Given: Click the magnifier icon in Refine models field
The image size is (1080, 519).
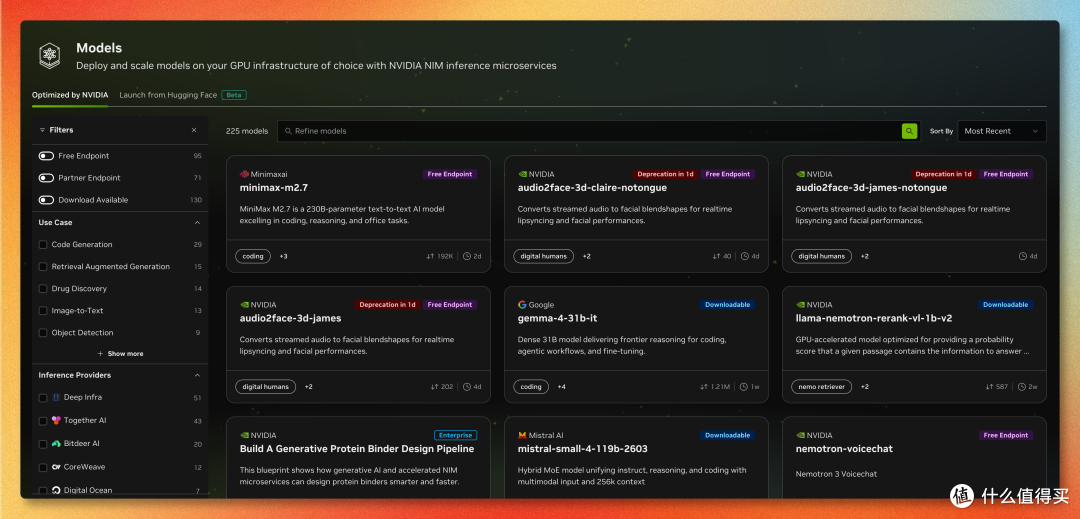Looking at the screenshot, I should click(289, 131).
